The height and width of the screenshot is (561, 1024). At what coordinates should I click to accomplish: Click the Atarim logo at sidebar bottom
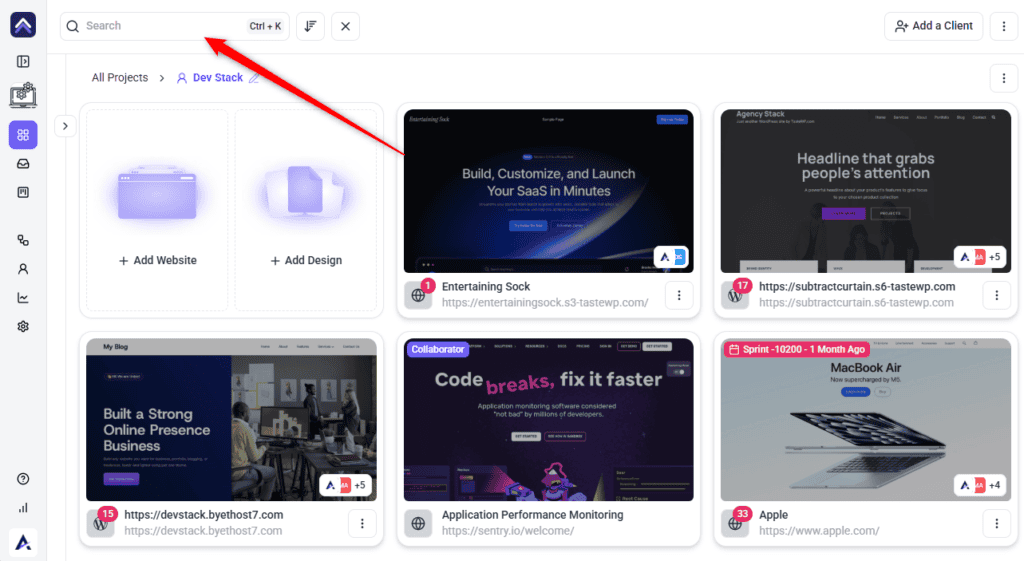[23, 542]
